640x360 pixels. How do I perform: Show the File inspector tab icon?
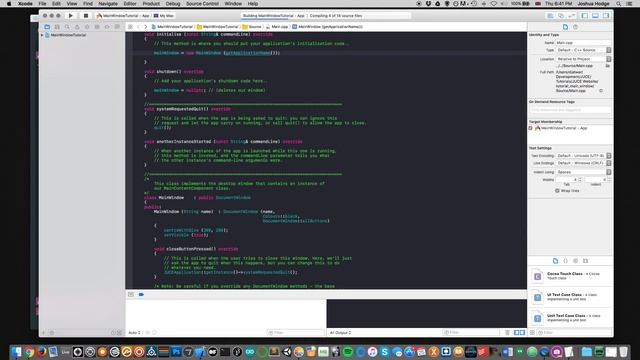[x=565, y=27]
